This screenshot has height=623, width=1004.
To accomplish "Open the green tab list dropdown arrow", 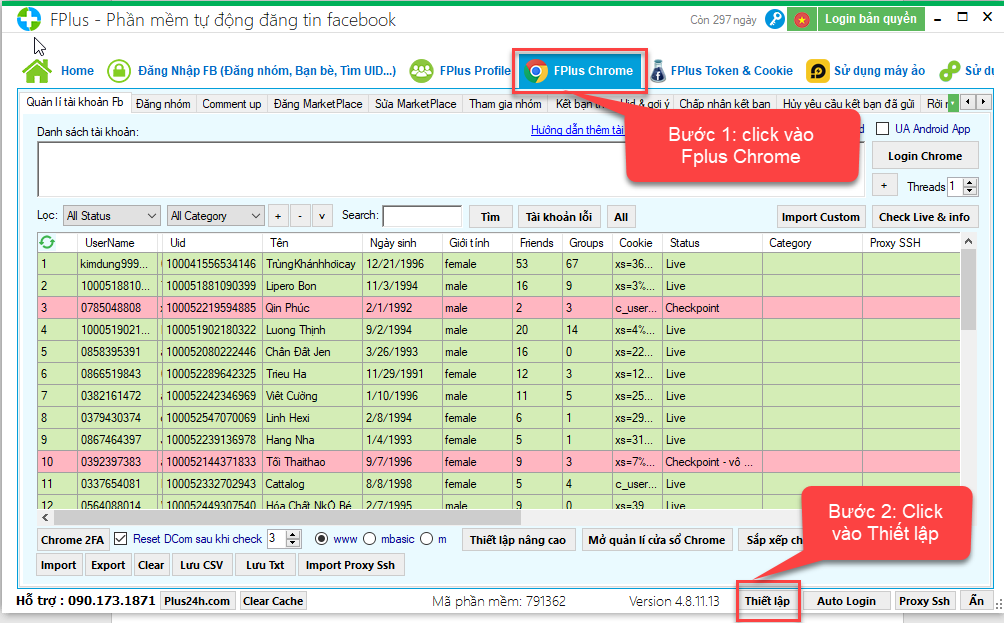I will (x=953, y=102).
